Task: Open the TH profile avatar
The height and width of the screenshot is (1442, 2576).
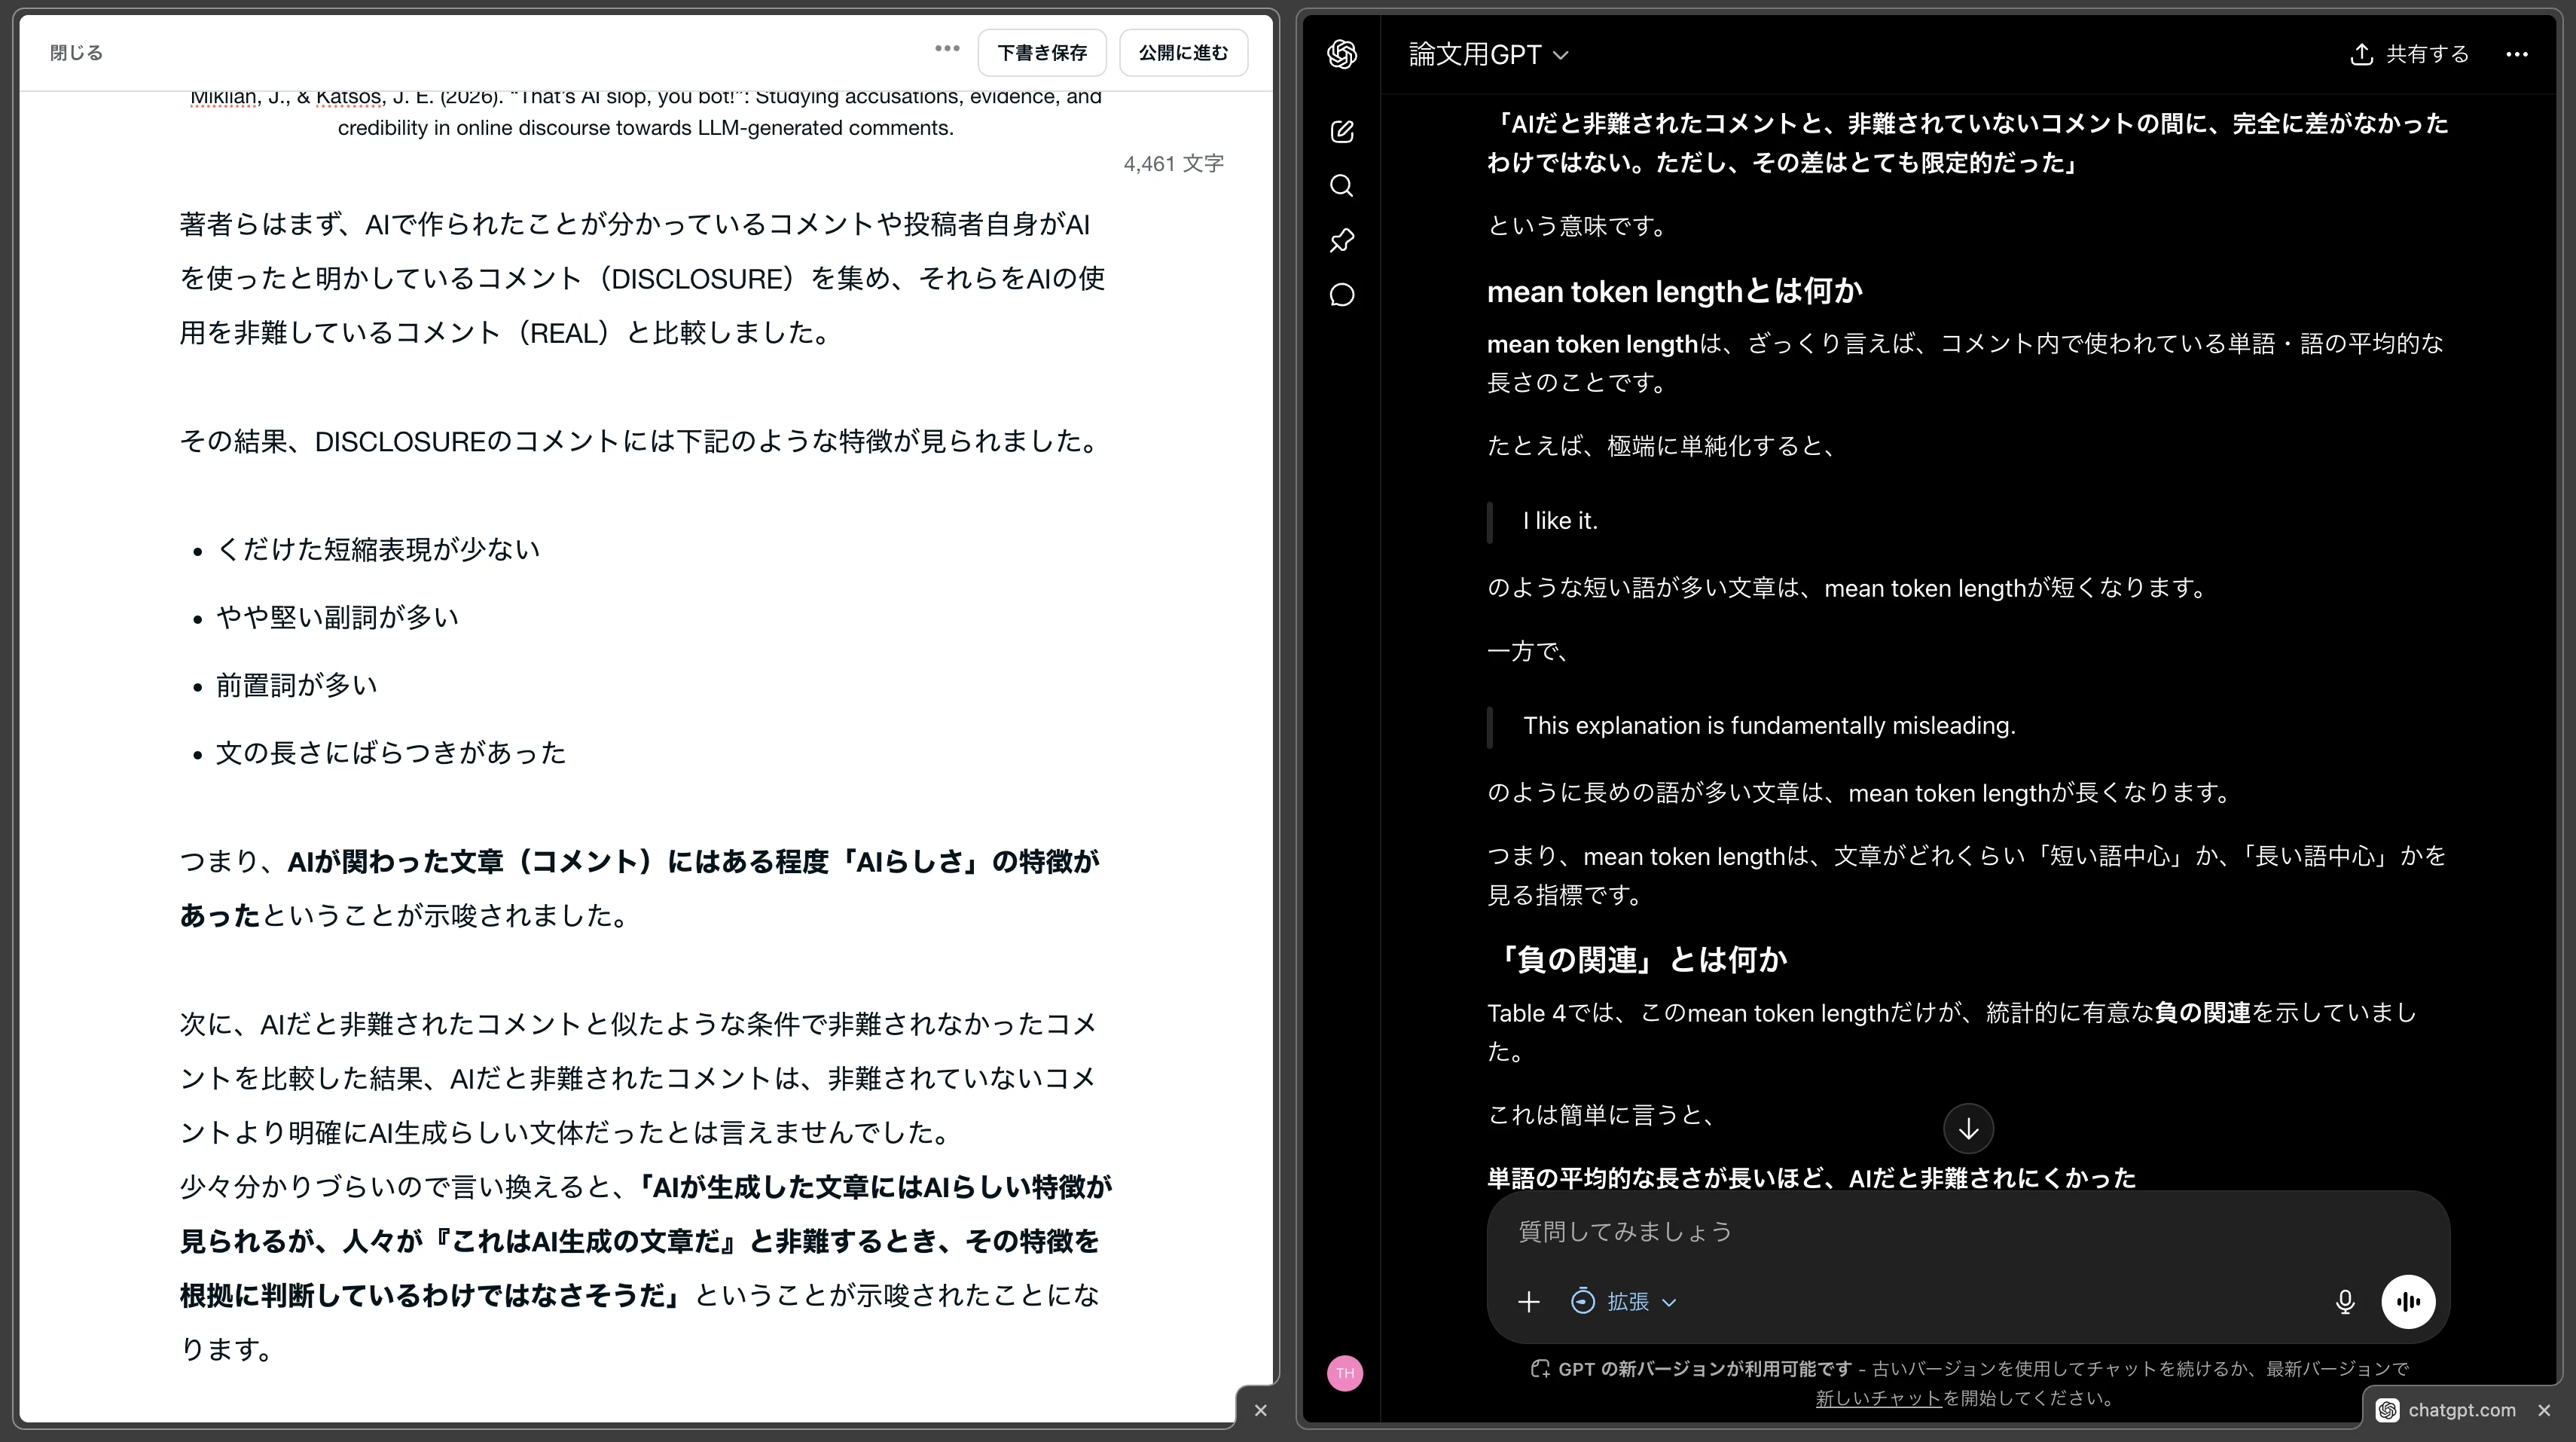Action: pyautogui.click(x=1345, y=1373)
